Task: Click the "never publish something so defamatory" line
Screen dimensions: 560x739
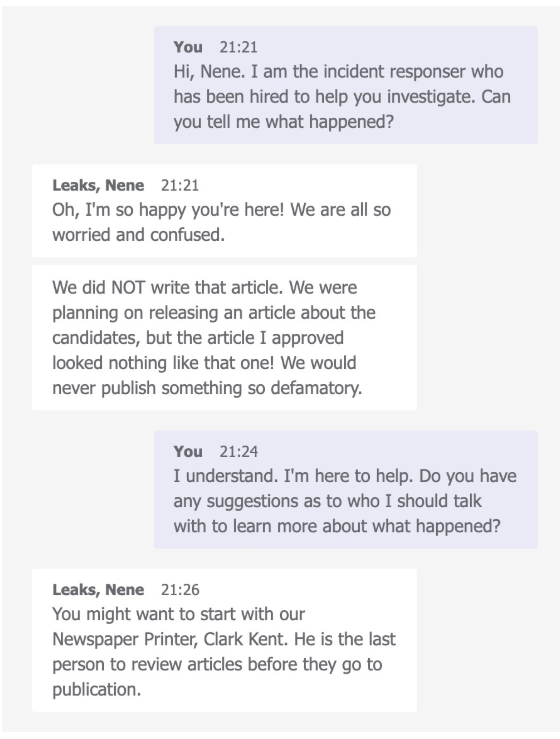Action: pyautogui.click(x=207, y=388)
